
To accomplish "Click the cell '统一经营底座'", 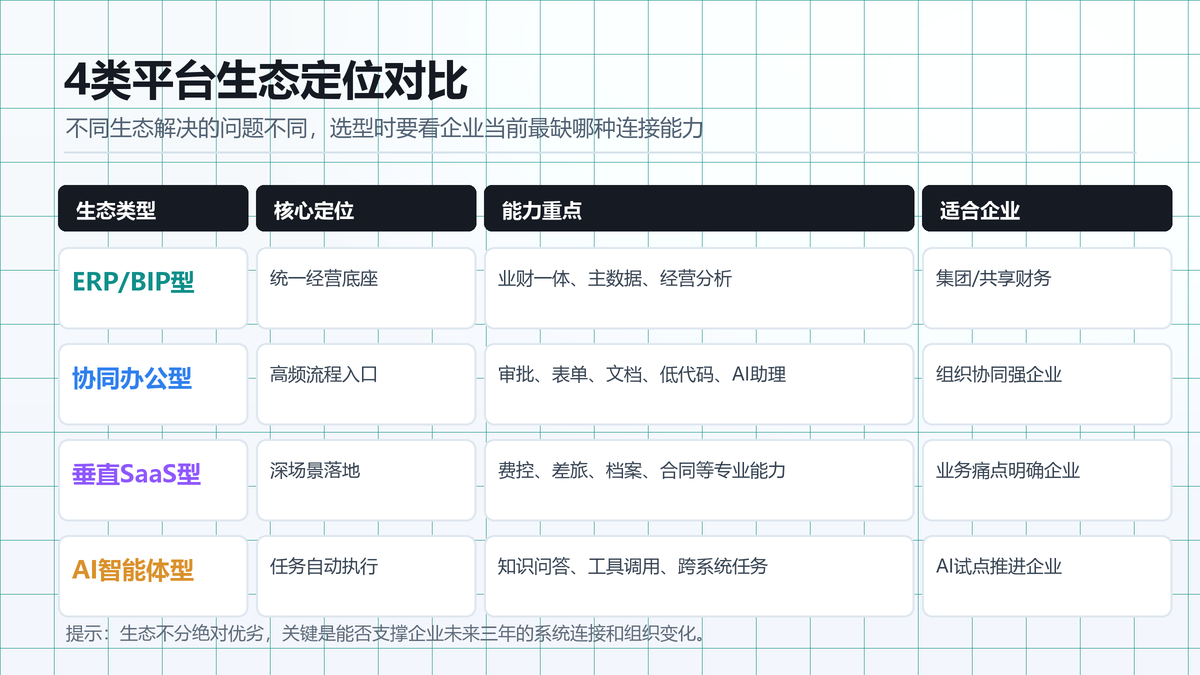I will tap(366, 288).
